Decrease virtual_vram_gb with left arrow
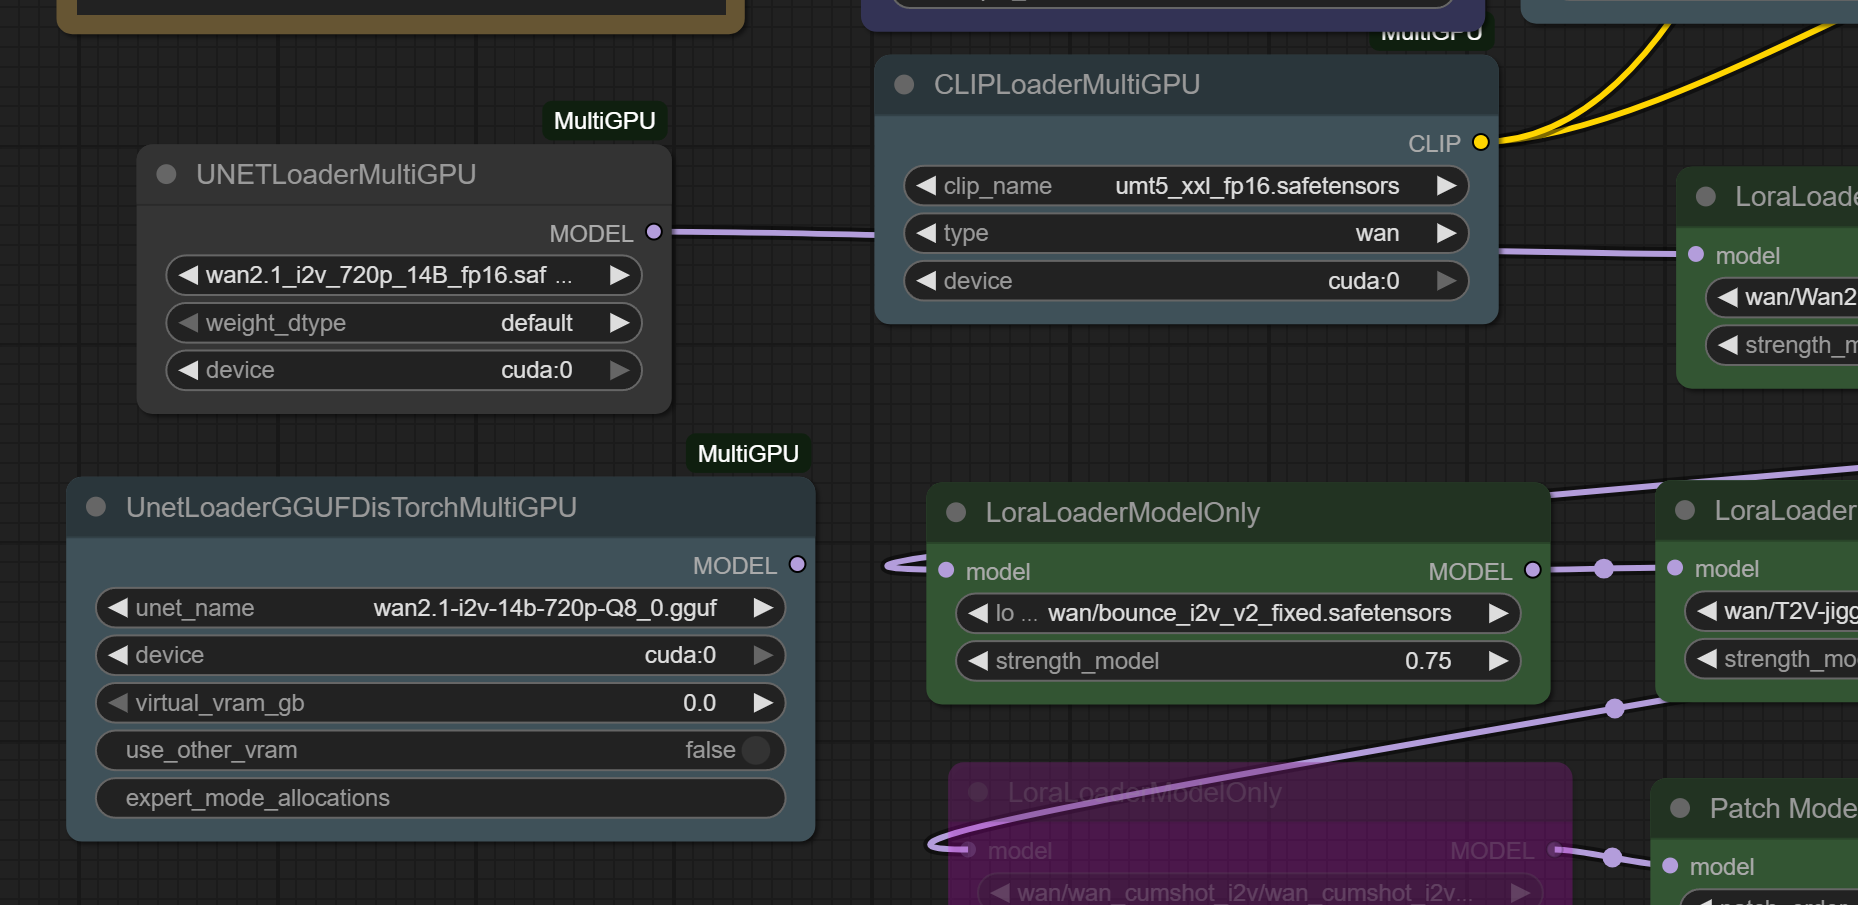 coord(118,703)
